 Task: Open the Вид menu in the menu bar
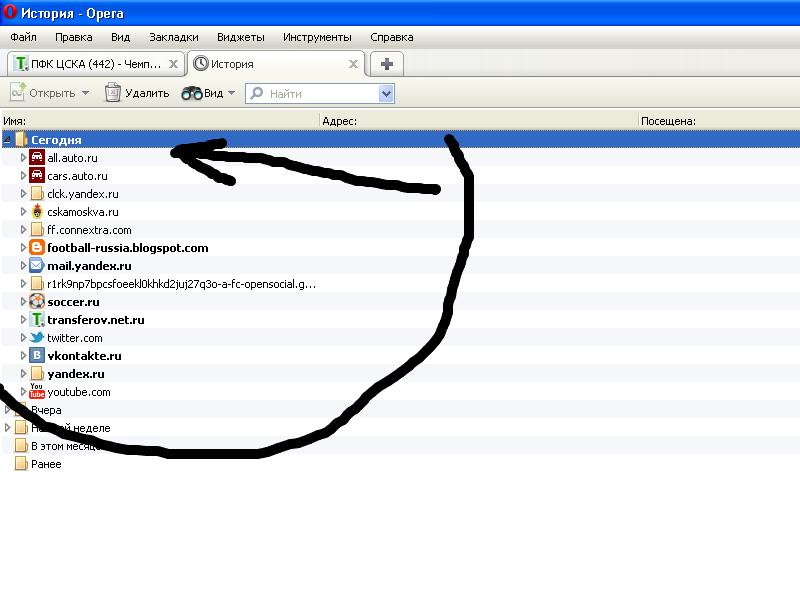coord(120,37)
